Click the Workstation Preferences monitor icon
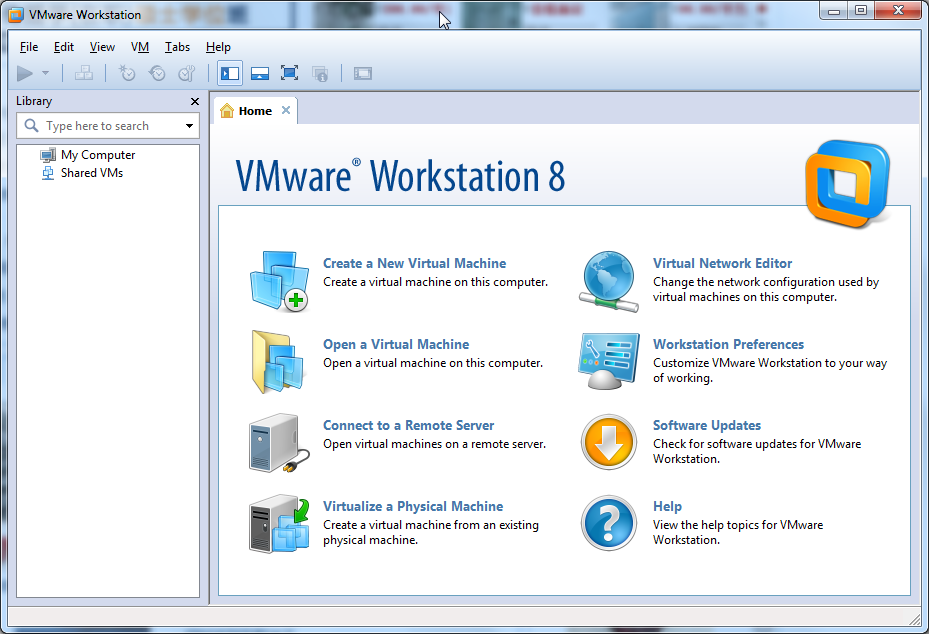This screenshot has height=634, width=929. pyautogui.click(x=609, y=361)
